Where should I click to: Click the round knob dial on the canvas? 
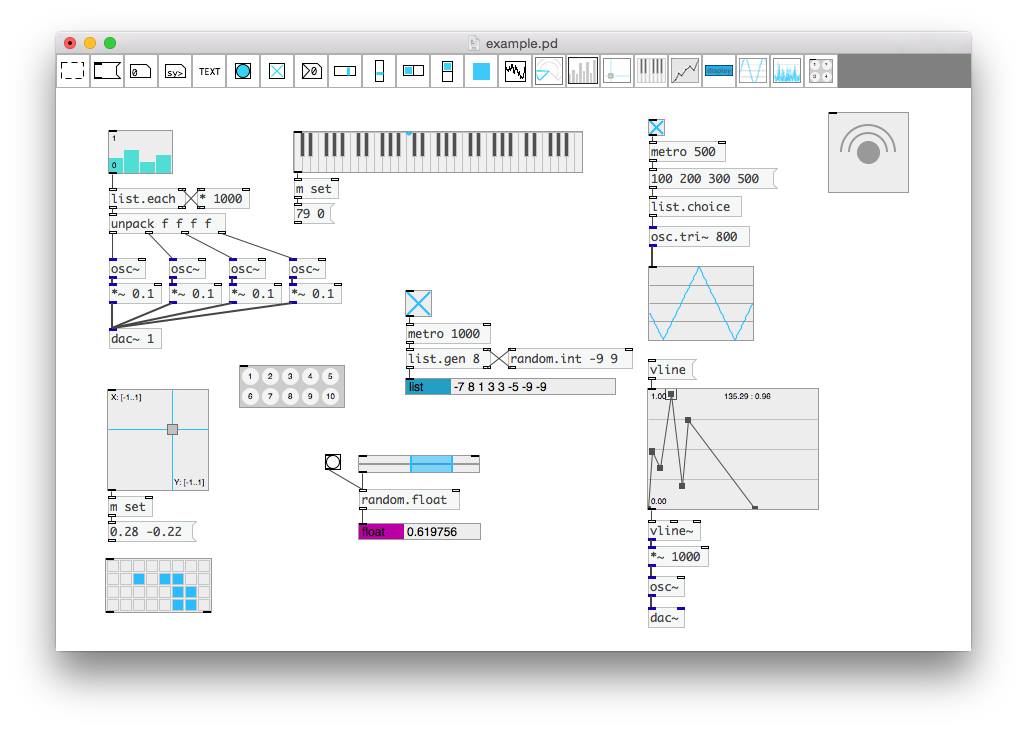868,152
